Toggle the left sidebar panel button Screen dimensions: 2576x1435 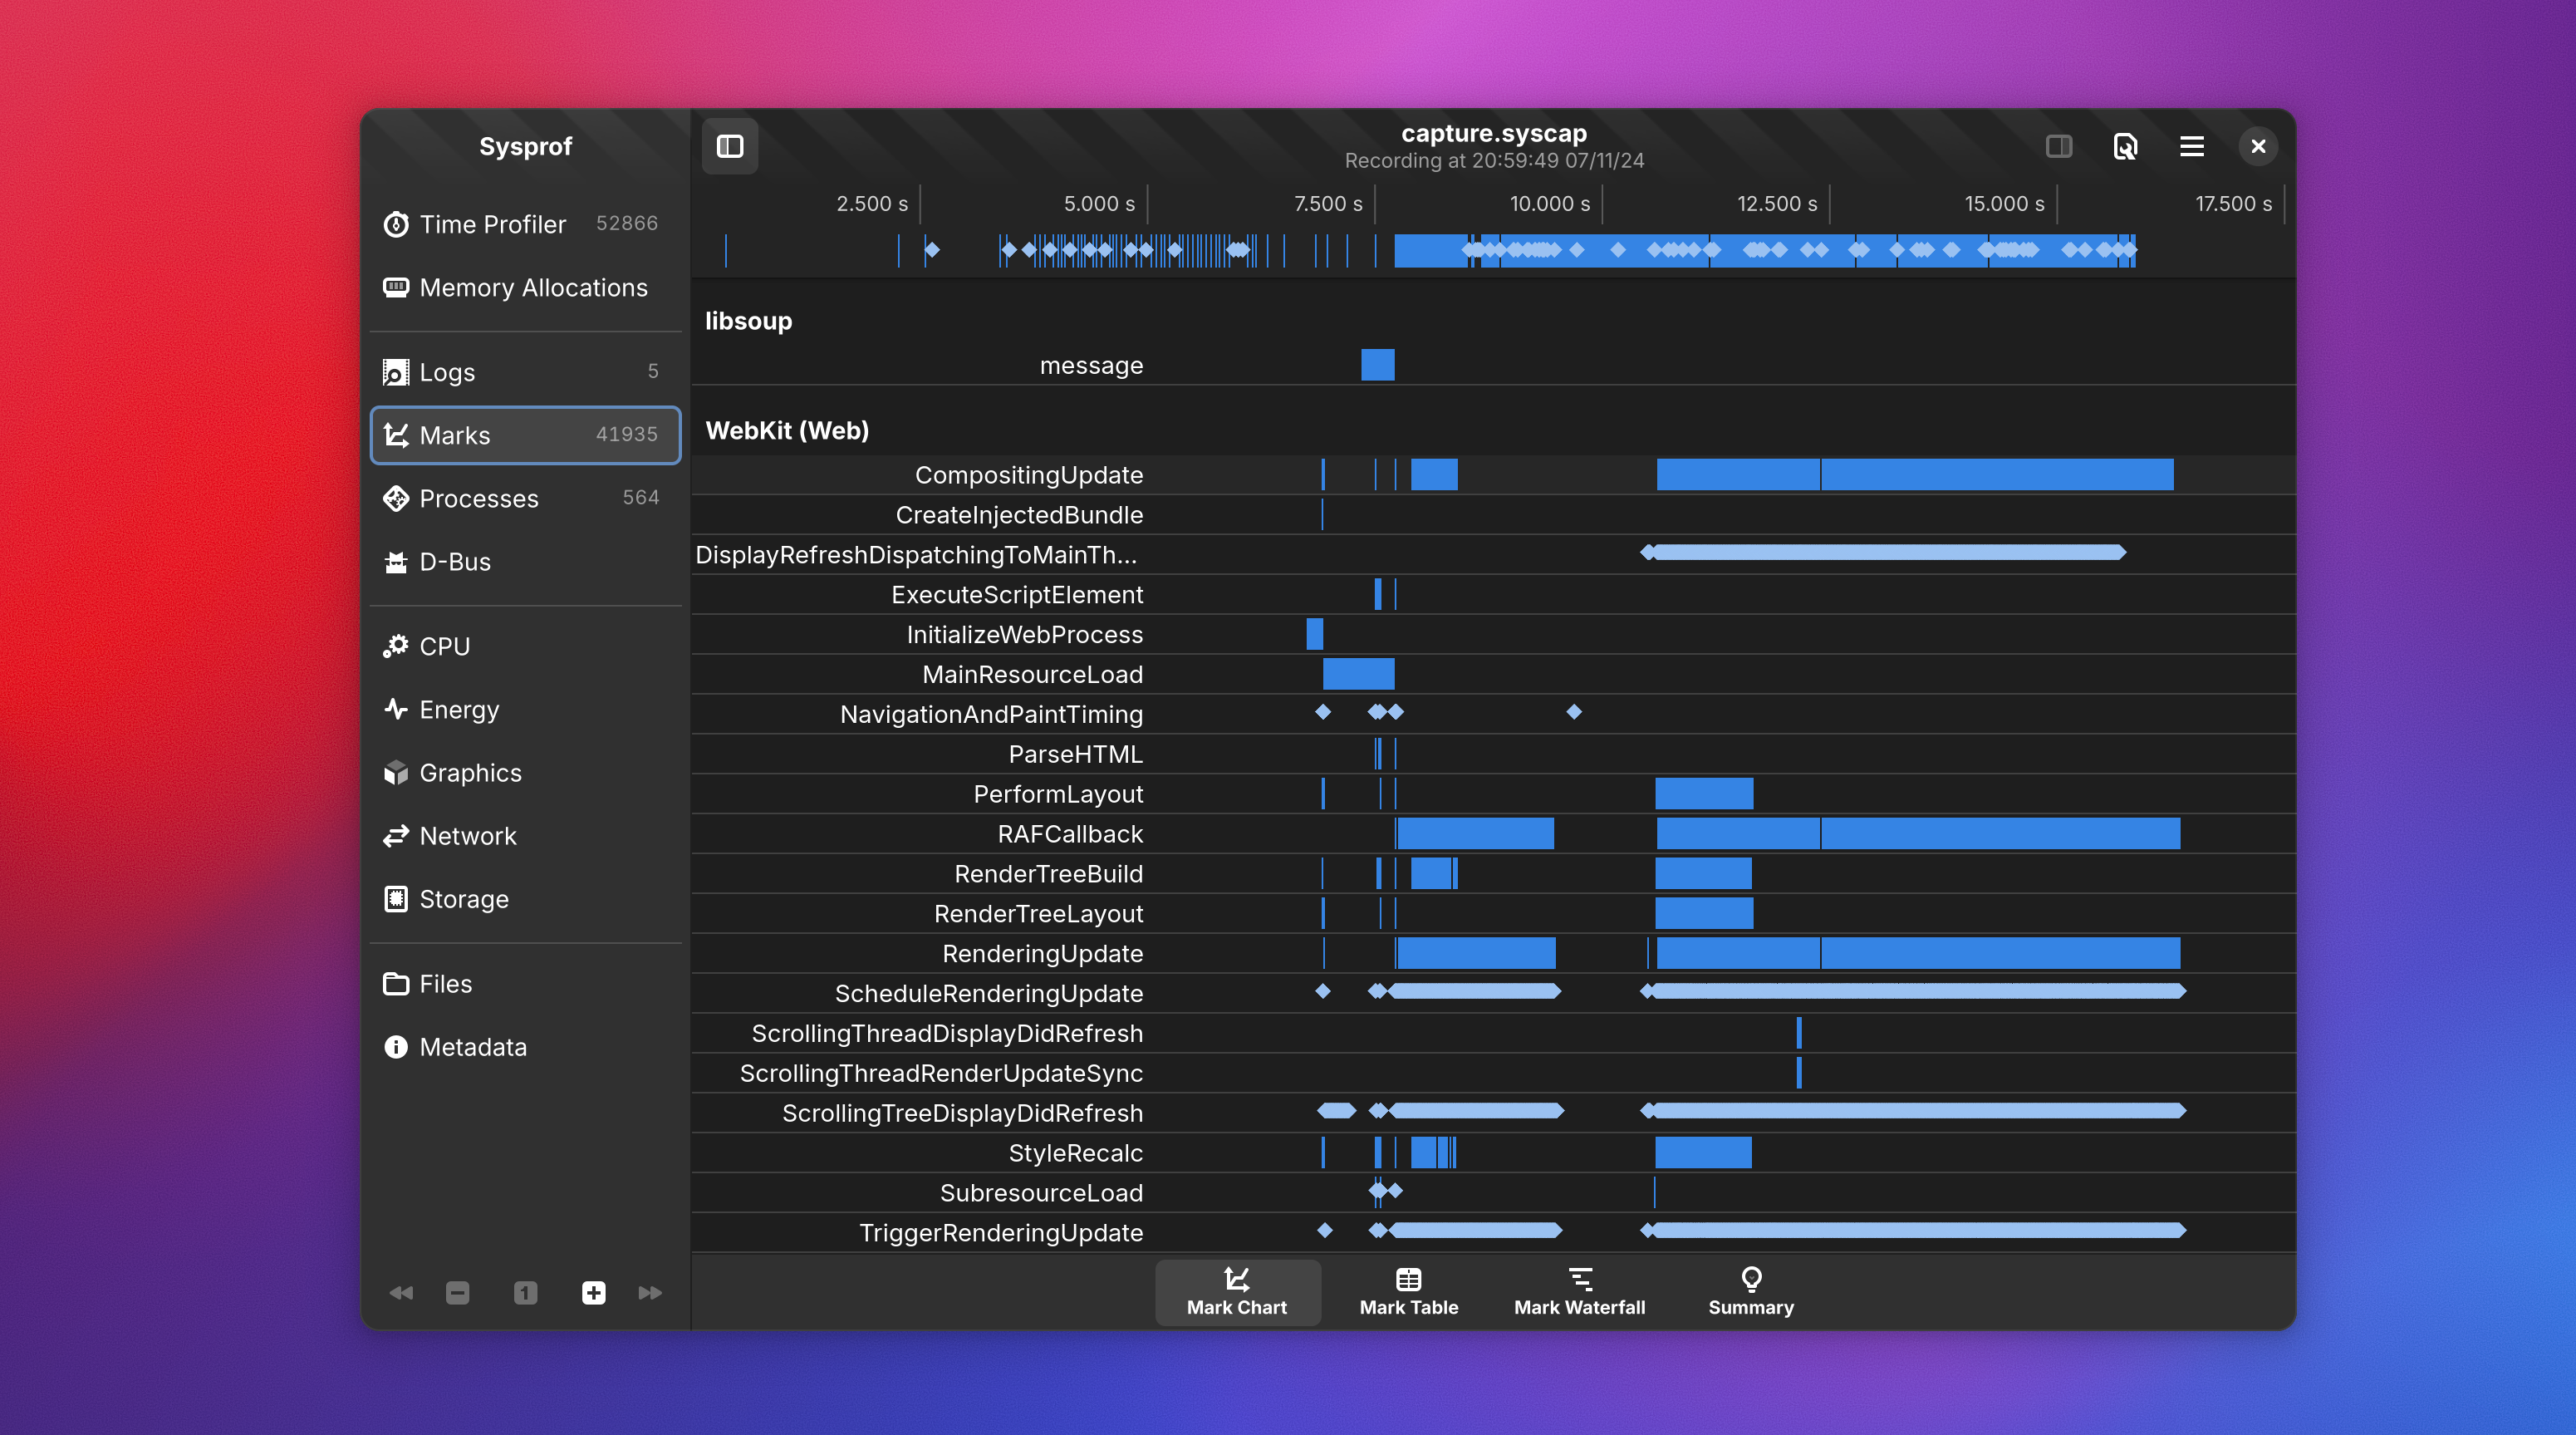(x=730, y=146)
